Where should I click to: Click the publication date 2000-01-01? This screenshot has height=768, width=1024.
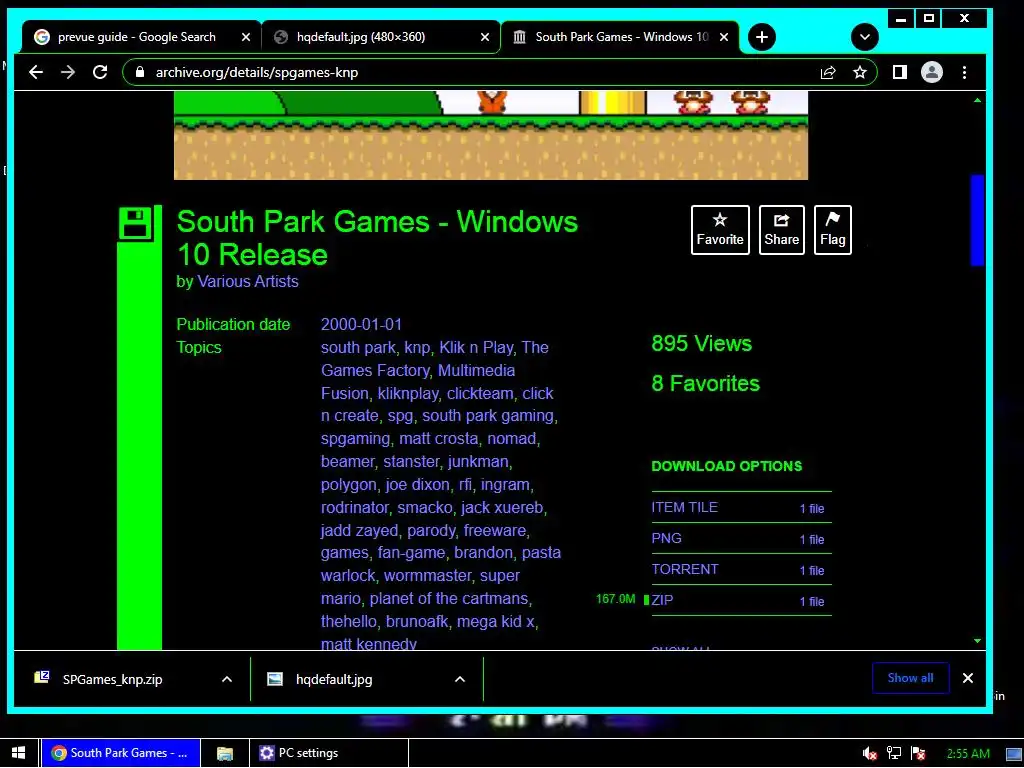(361, 325)
